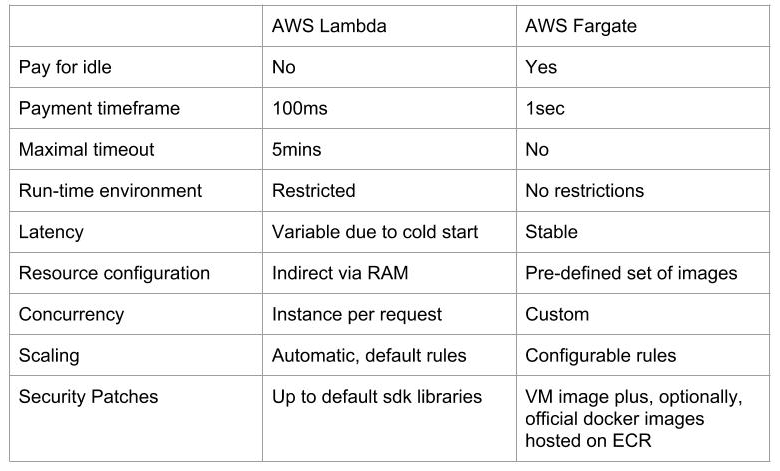Select Pre-defined set of images cell
The image size is (780, 471).
(x=631, y=273)
